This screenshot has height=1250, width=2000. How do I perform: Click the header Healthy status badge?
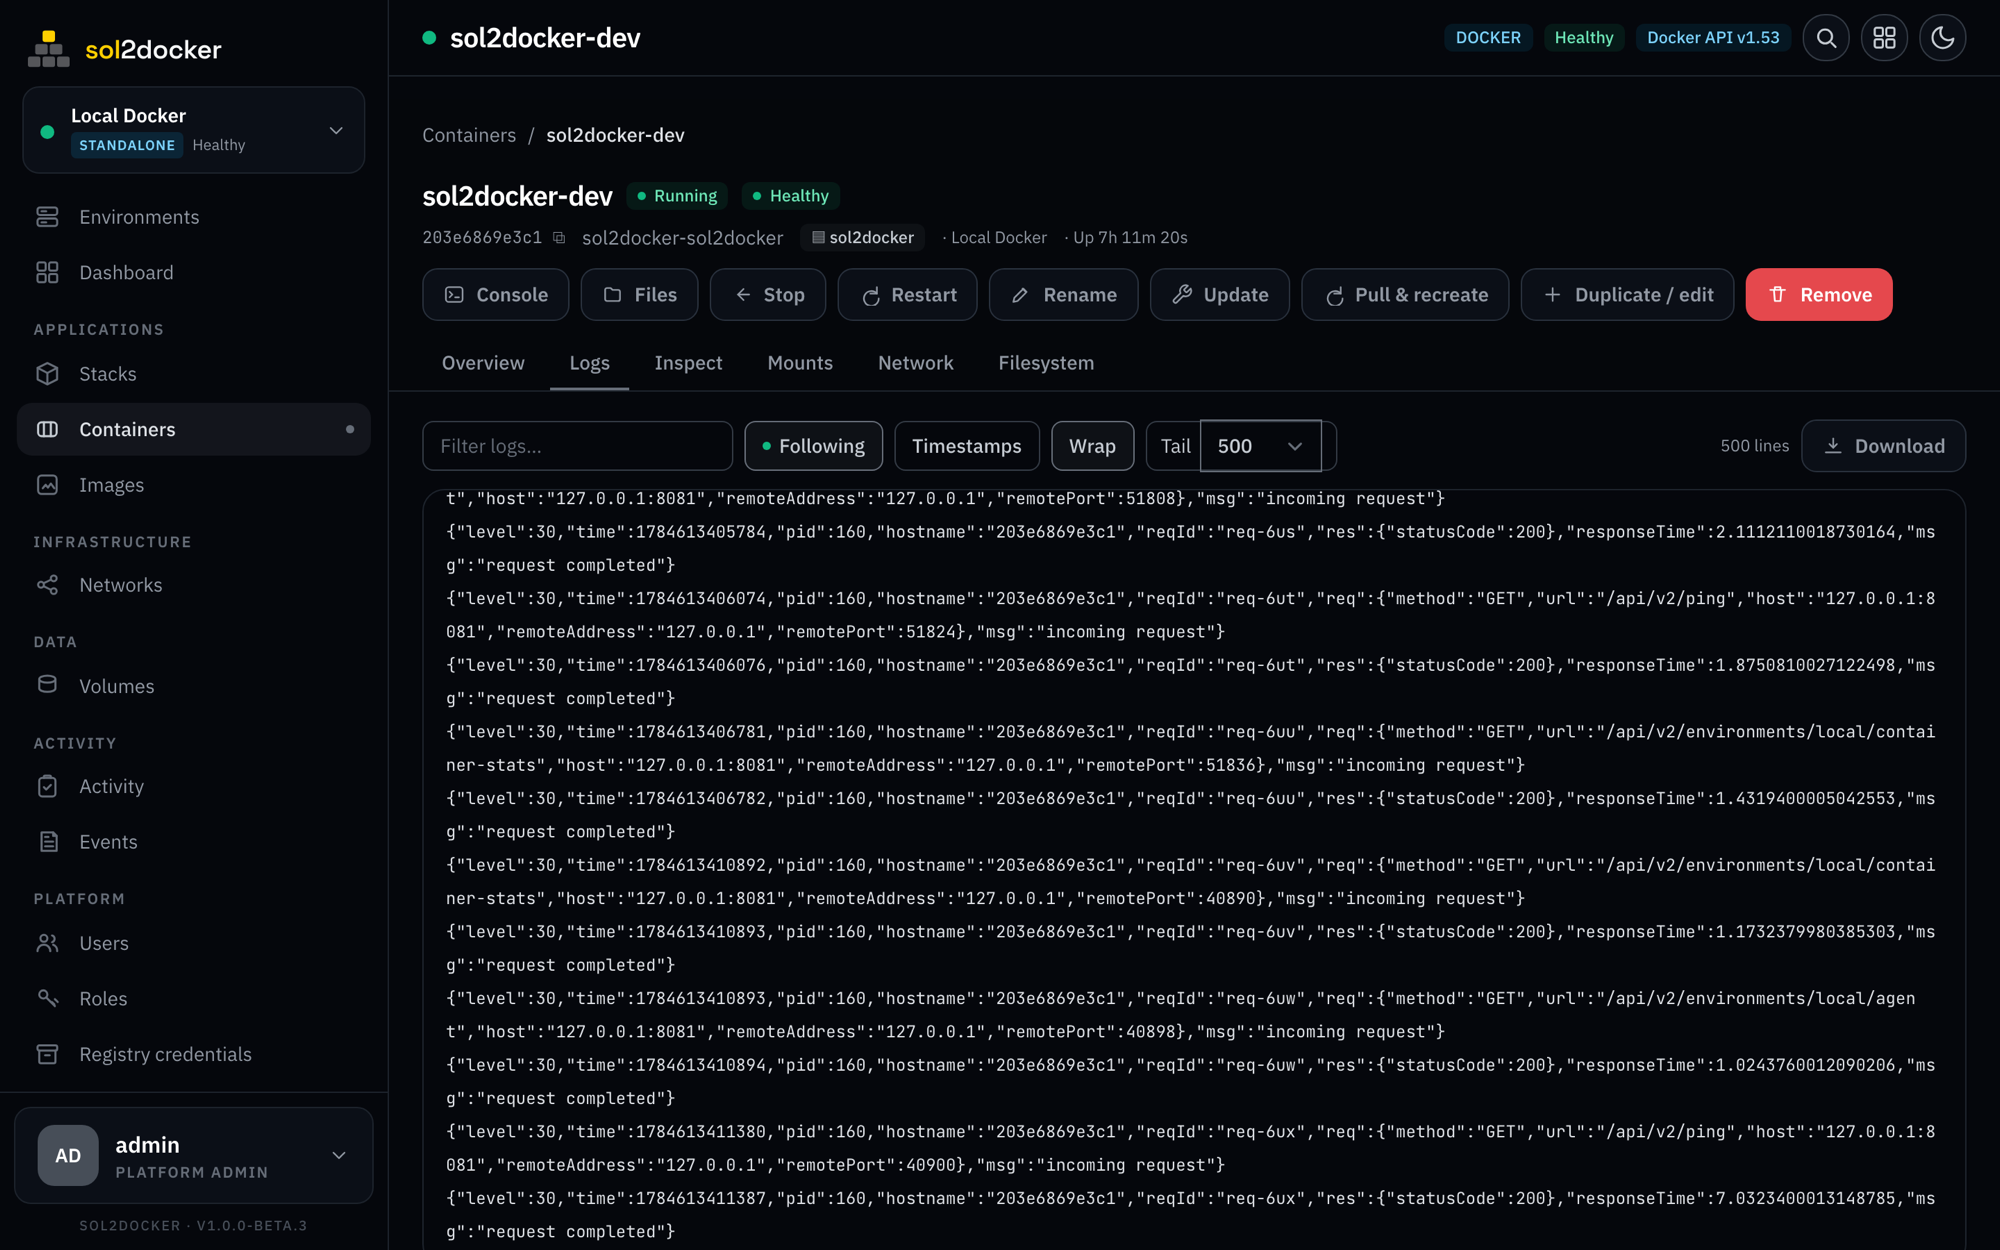click(x=1584, y=38)
